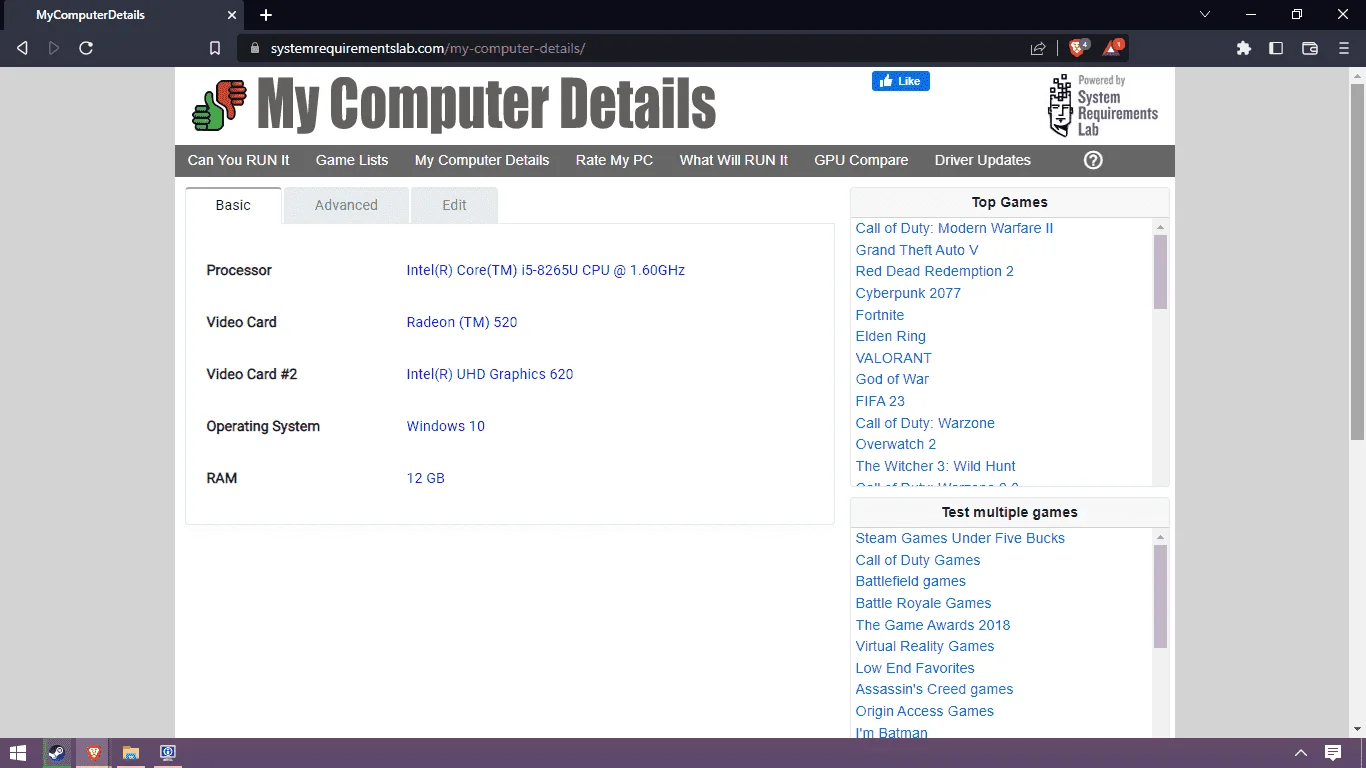Open the Red Dead Redemption 2 link
Image resolution: width=1366 pixels, height=768 pixels.
935,271
